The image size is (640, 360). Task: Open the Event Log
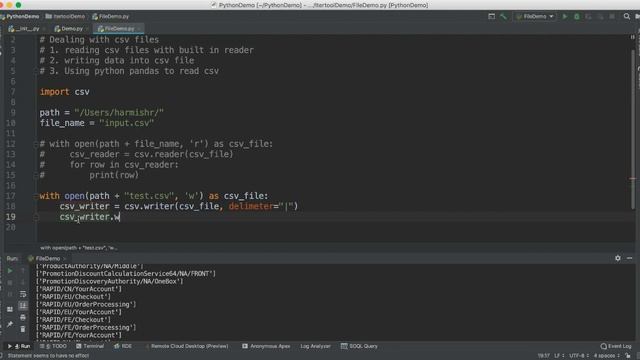(x=616, y=346)
